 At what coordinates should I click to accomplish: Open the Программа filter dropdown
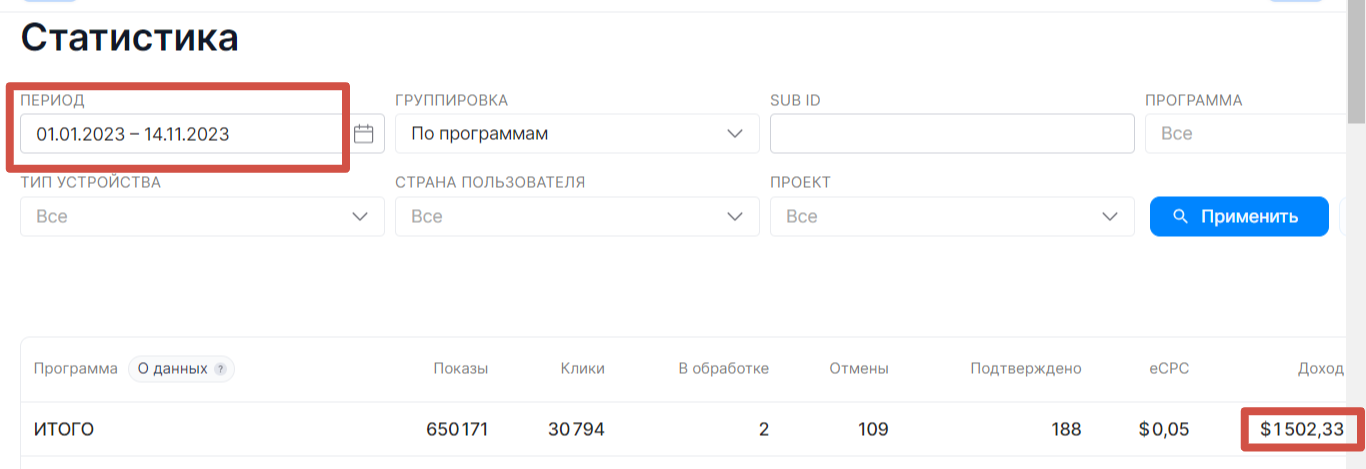(x=1250, y=133)
